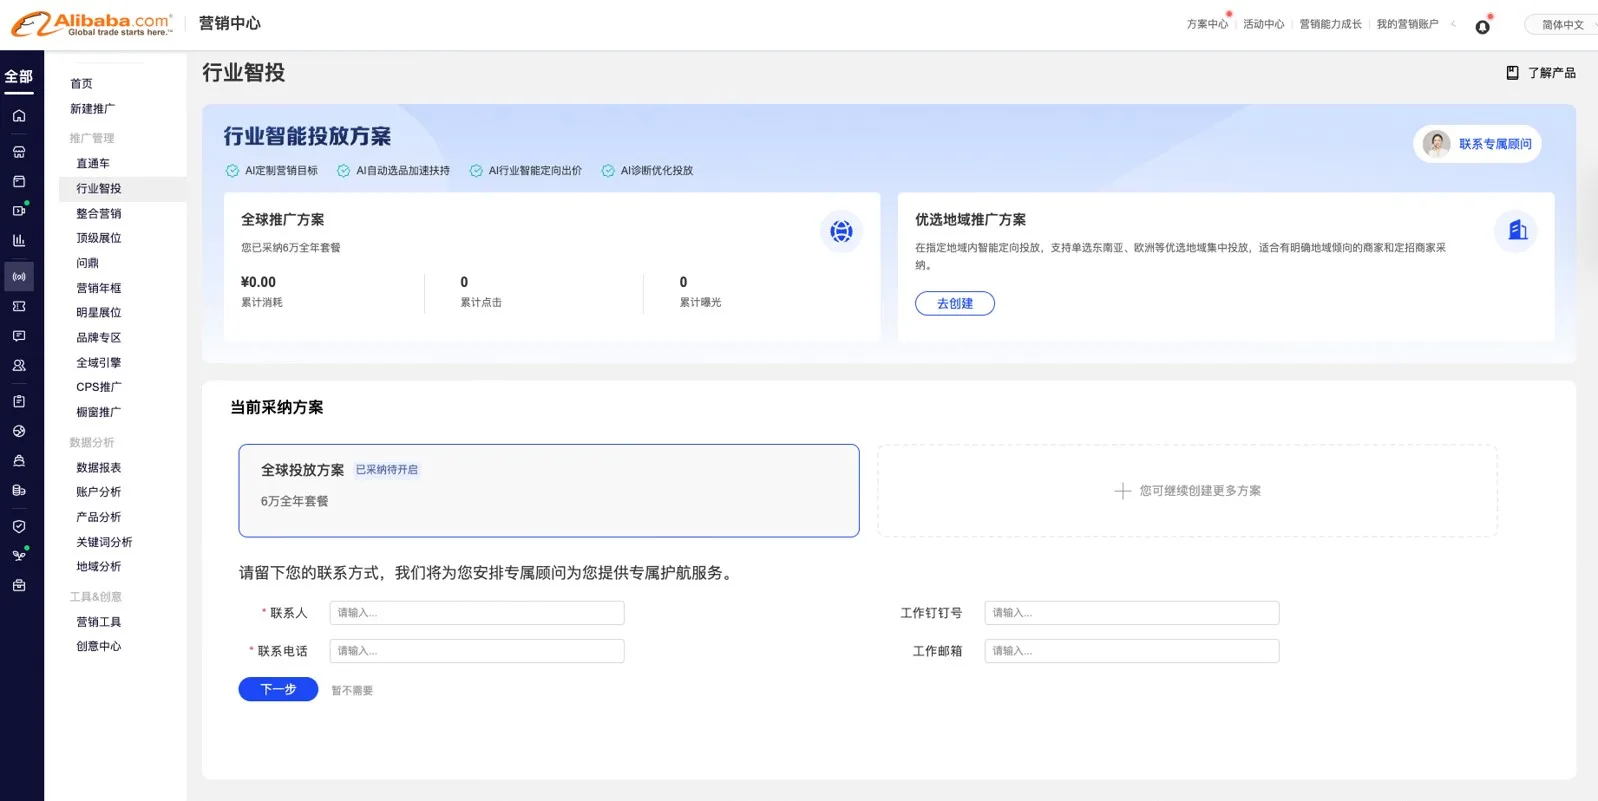The height and width of the screenshot is (801, 1598).
Task: Click the 去创建 button
Action: [x=954, y=303]
